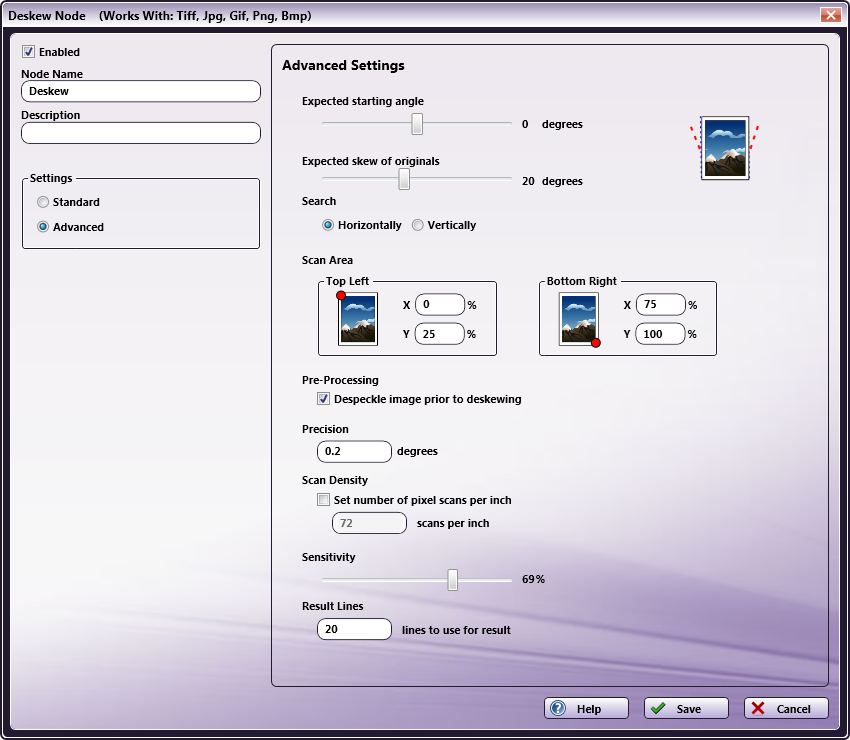Click the Precision degrees field

pyautogui.click(x=355, y=452)
